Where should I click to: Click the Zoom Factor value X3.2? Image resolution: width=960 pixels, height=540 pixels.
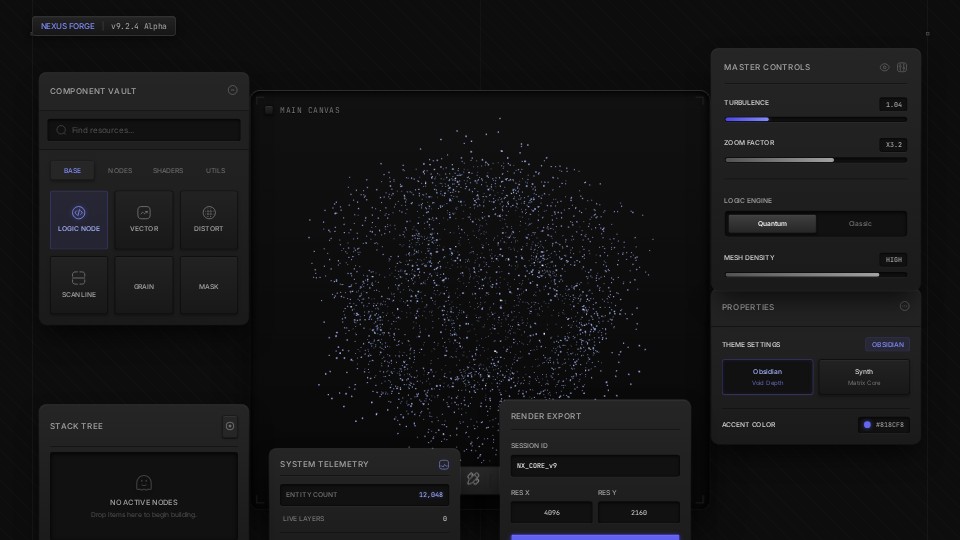click(893, 144)
